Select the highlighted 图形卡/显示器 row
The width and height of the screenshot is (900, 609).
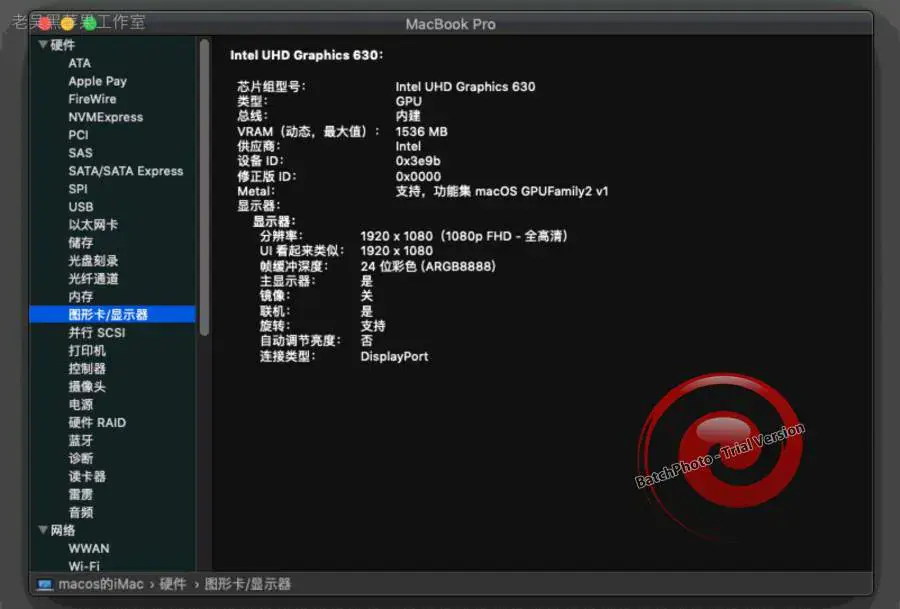pyautogui.click(x=112, y=315)
